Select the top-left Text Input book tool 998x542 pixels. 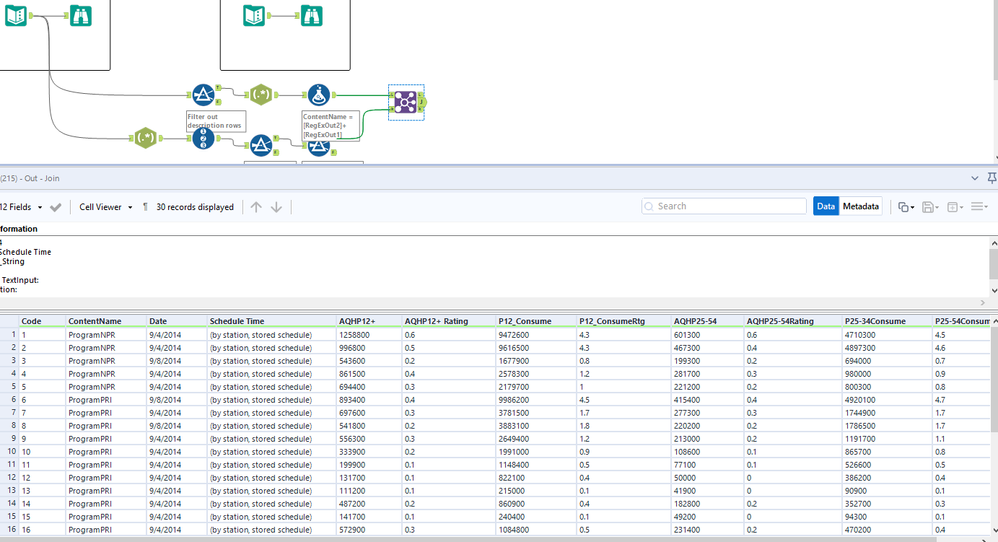point(15,15)
